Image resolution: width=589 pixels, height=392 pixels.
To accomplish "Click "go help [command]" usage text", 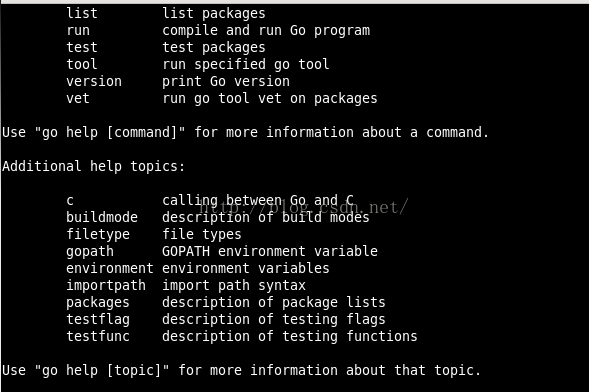I will (110, 133).
